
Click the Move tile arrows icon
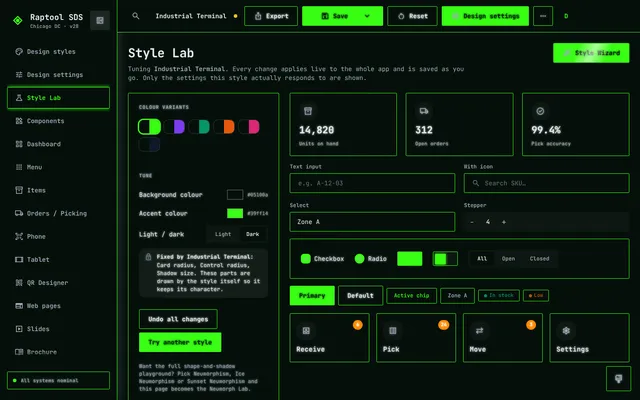click(479, 331)
